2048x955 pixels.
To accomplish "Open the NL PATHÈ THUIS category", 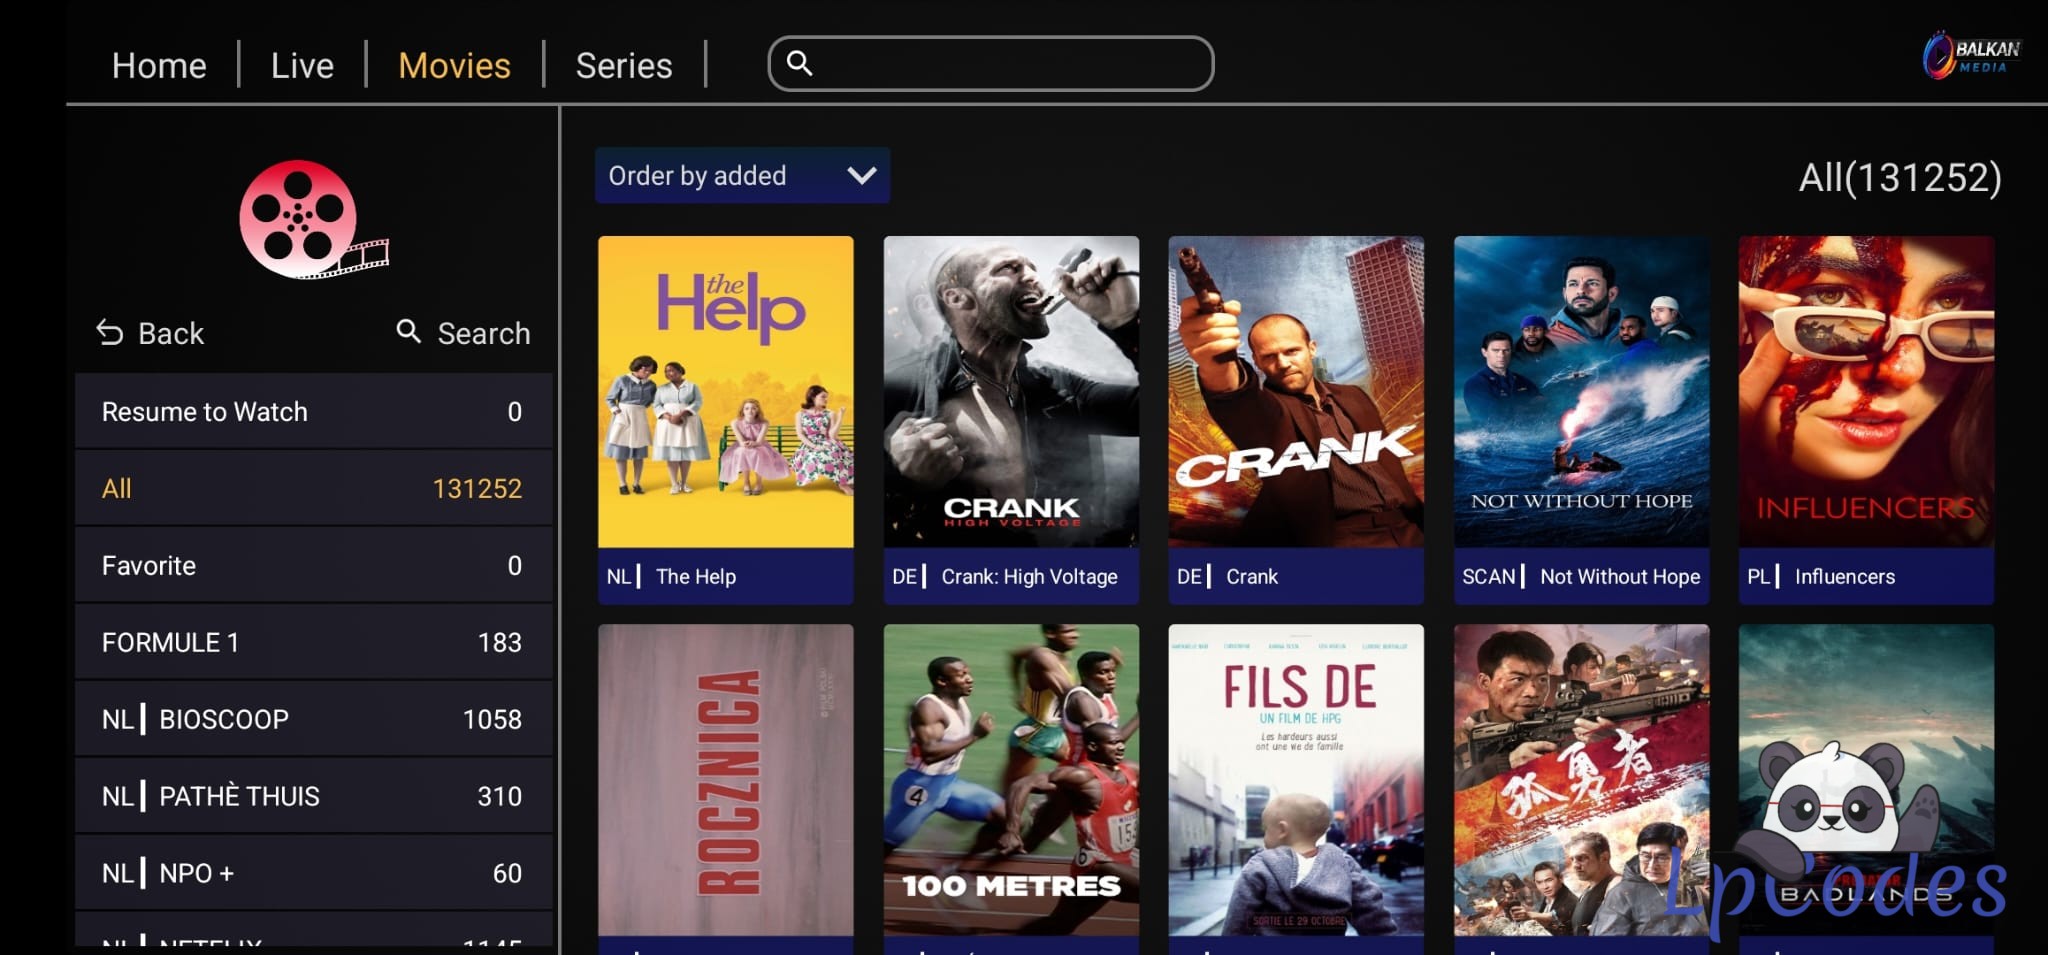I will 313,796.
